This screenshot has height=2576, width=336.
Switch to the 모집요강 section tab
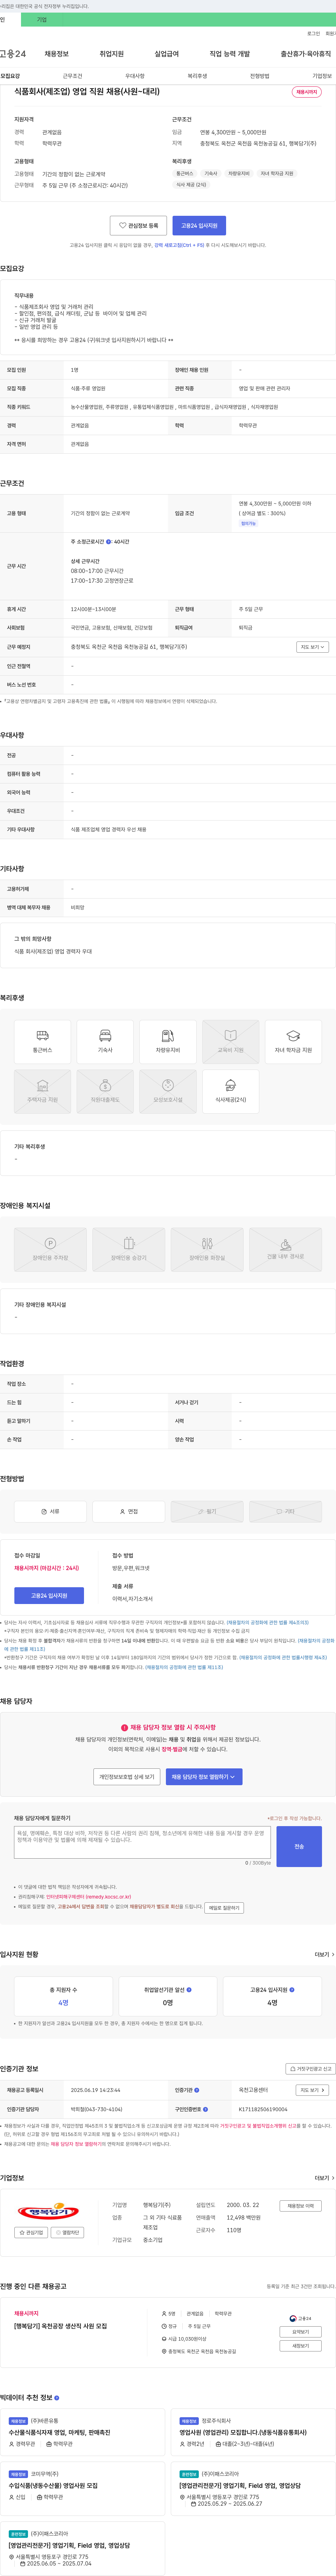tap(10, 76)
